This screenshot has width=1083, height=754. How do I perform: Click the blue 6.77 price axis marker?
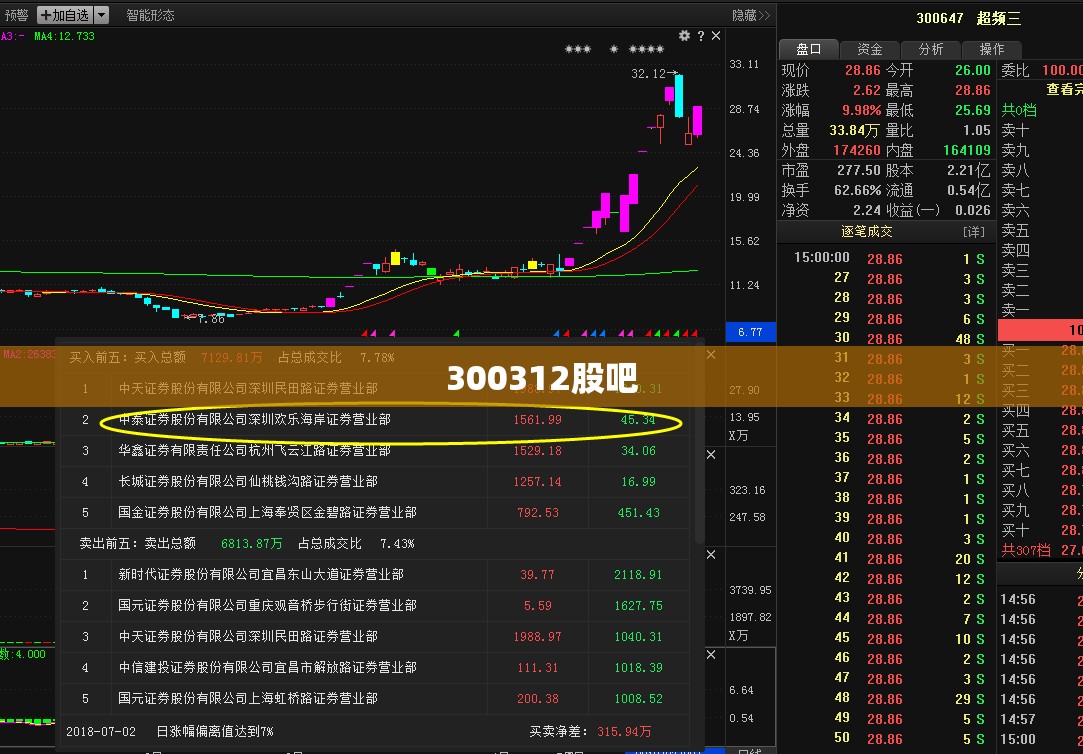(750, 332)
